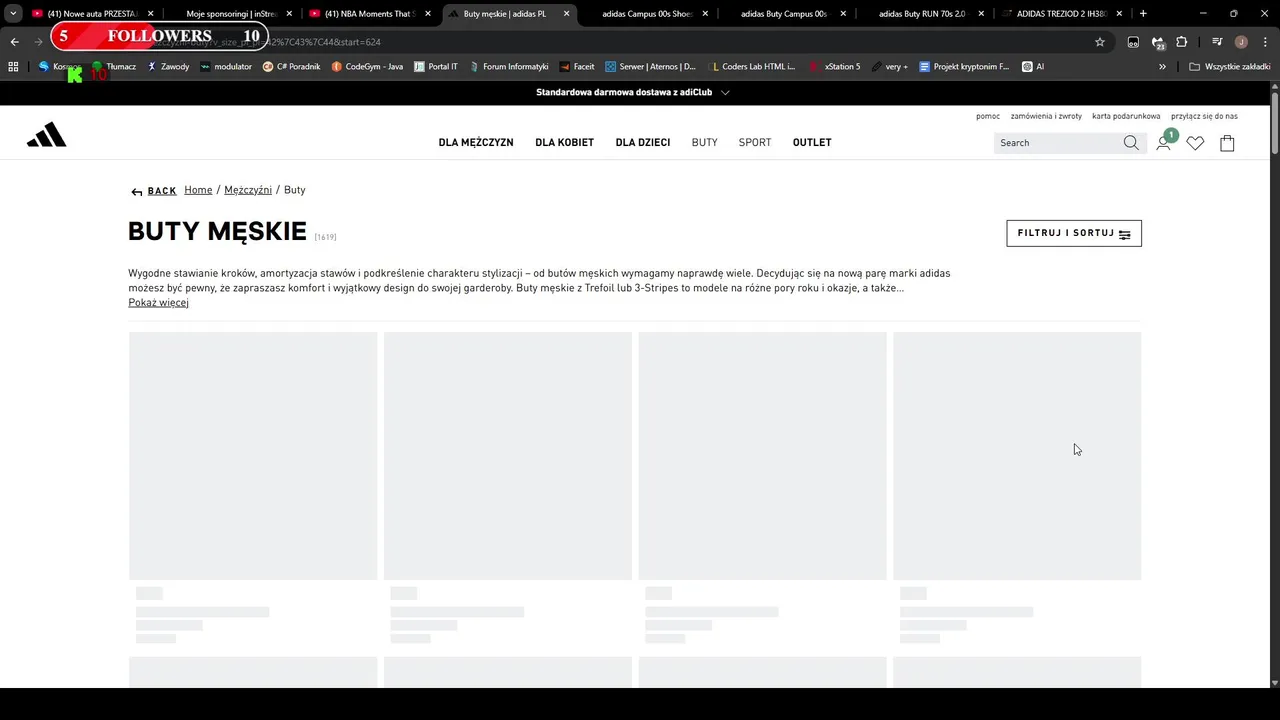Open the pomoc link
Viewport: 1280px width, 720px height.
[x=988, y=116]
